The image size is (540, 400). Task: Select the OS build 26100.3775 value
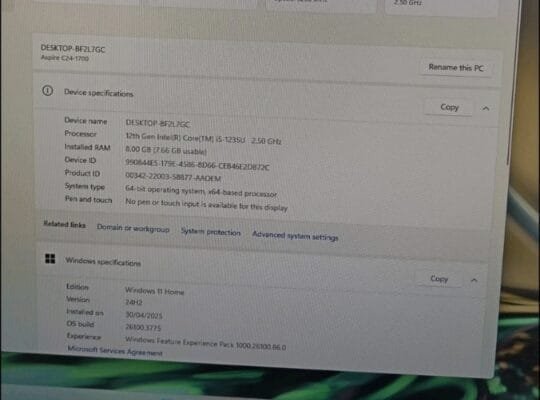pos(143,327)
